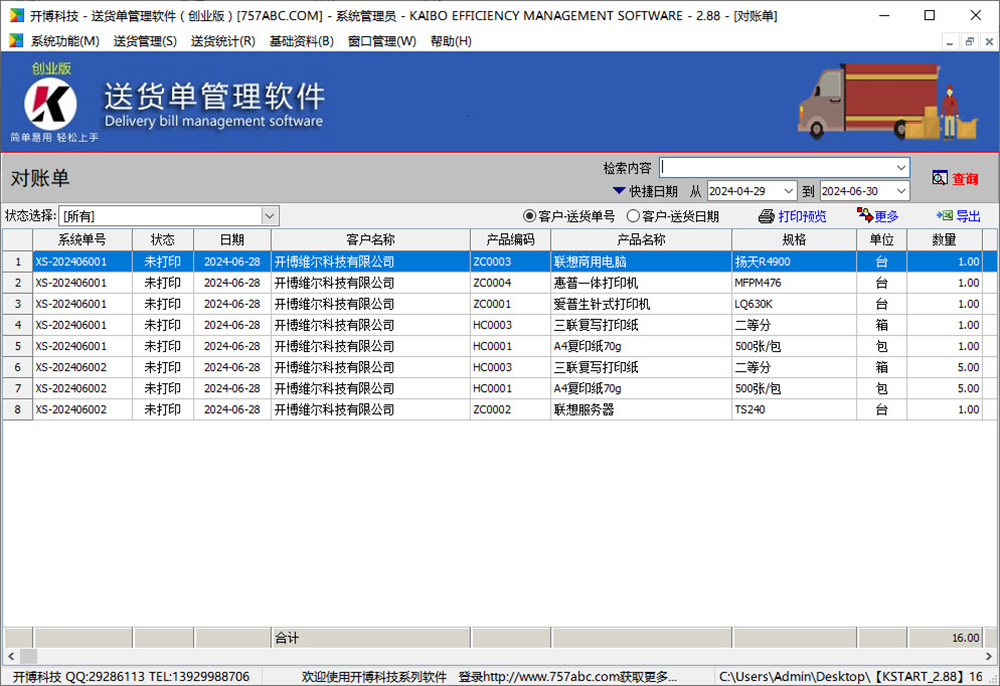Click the horizontal scrollbar thumb

click(x=29, y=655)
